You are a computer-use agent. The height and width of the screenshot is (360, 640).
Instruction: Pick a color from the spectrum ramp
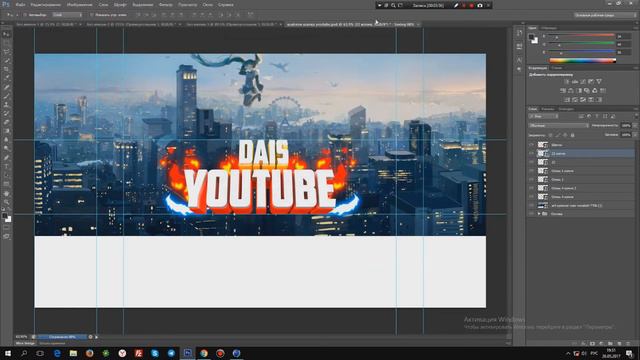[x=583, y=61]
